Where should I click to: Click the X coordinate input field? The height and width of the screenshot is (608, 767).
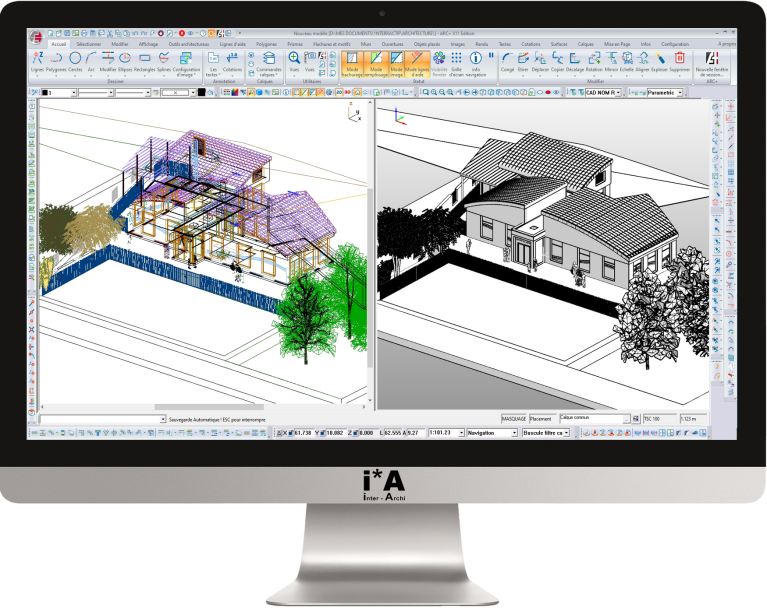coord(303,433)
